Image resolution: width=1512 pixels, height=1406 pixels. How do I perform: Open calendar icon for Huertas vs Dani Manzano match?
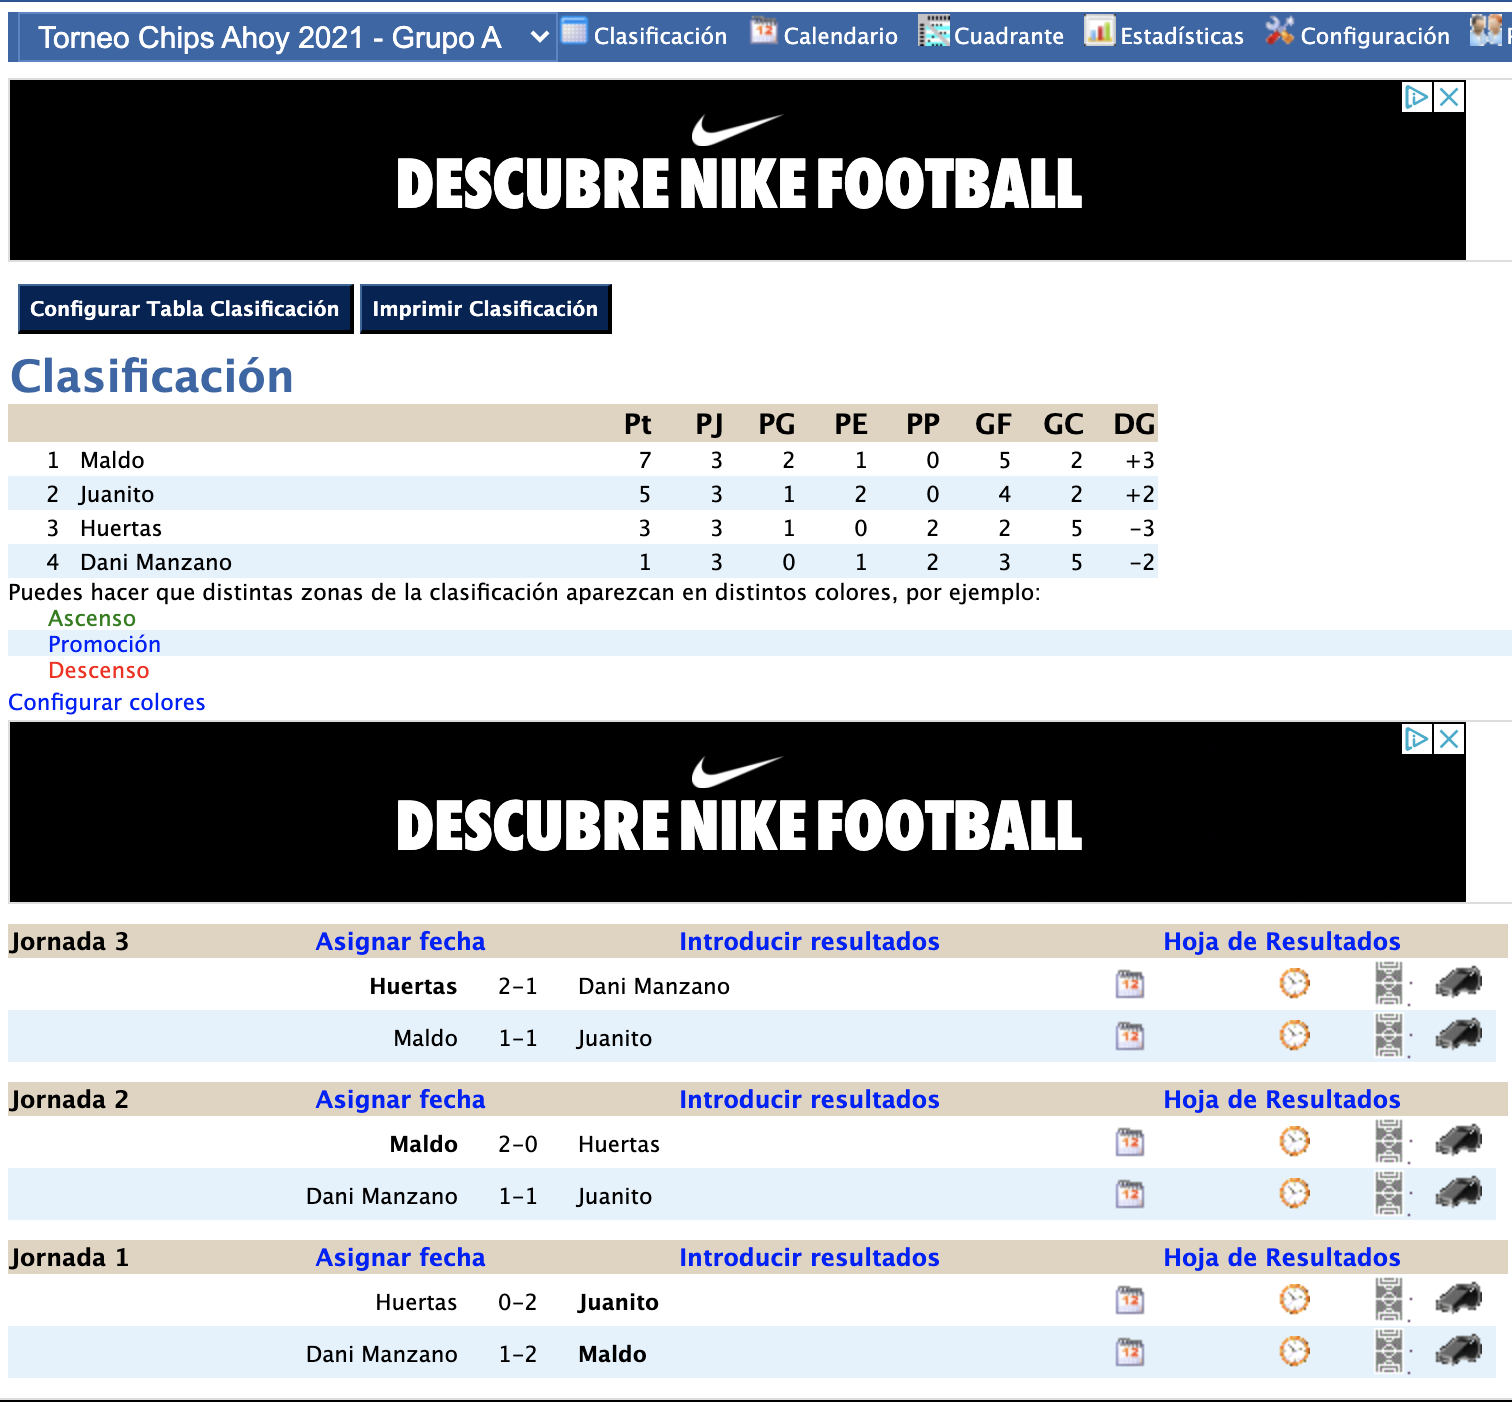1130,985
